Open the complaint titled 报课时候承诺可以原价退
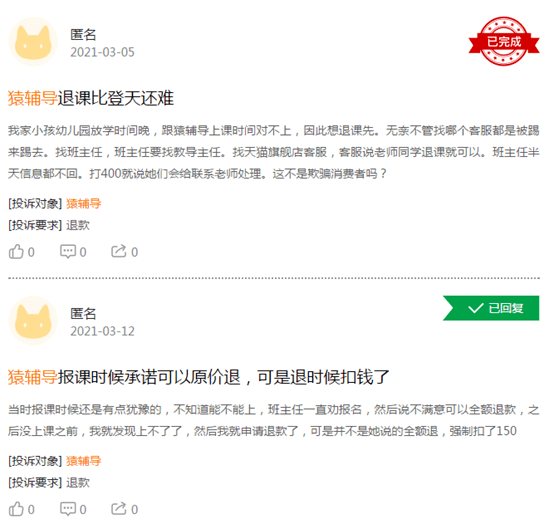Screen dimensions: 554x524 [199, 377]
